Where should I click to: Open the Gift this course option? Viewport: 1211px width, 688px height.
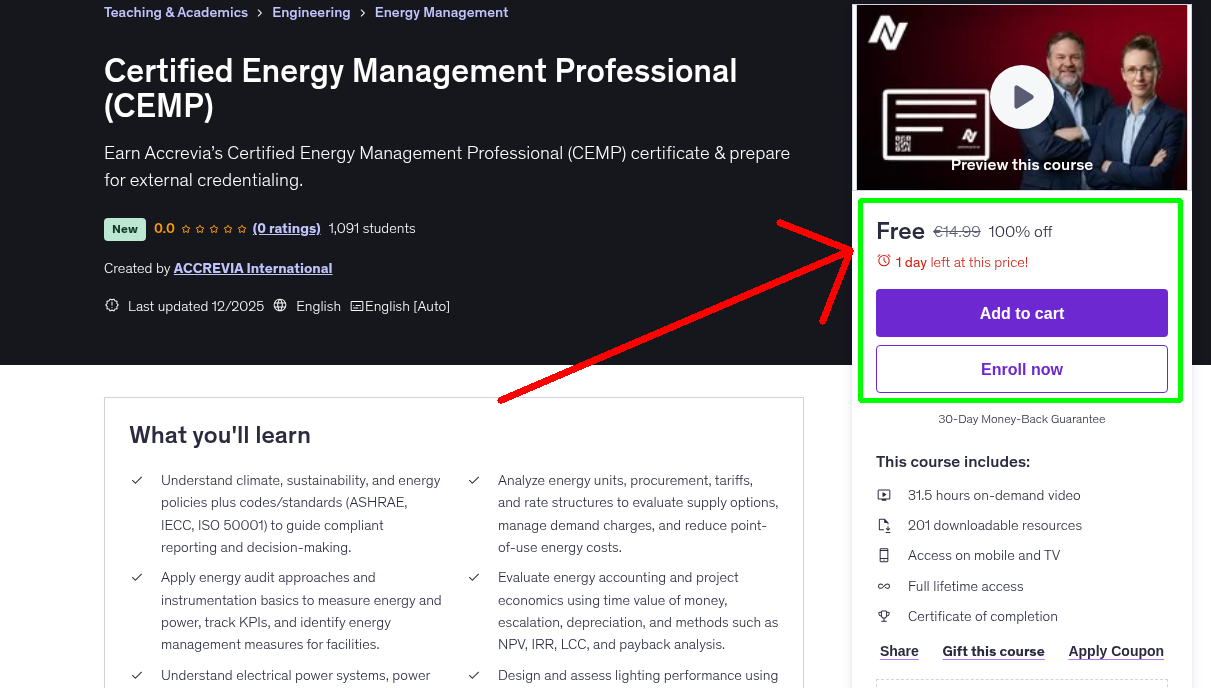(x=993, y=651)
